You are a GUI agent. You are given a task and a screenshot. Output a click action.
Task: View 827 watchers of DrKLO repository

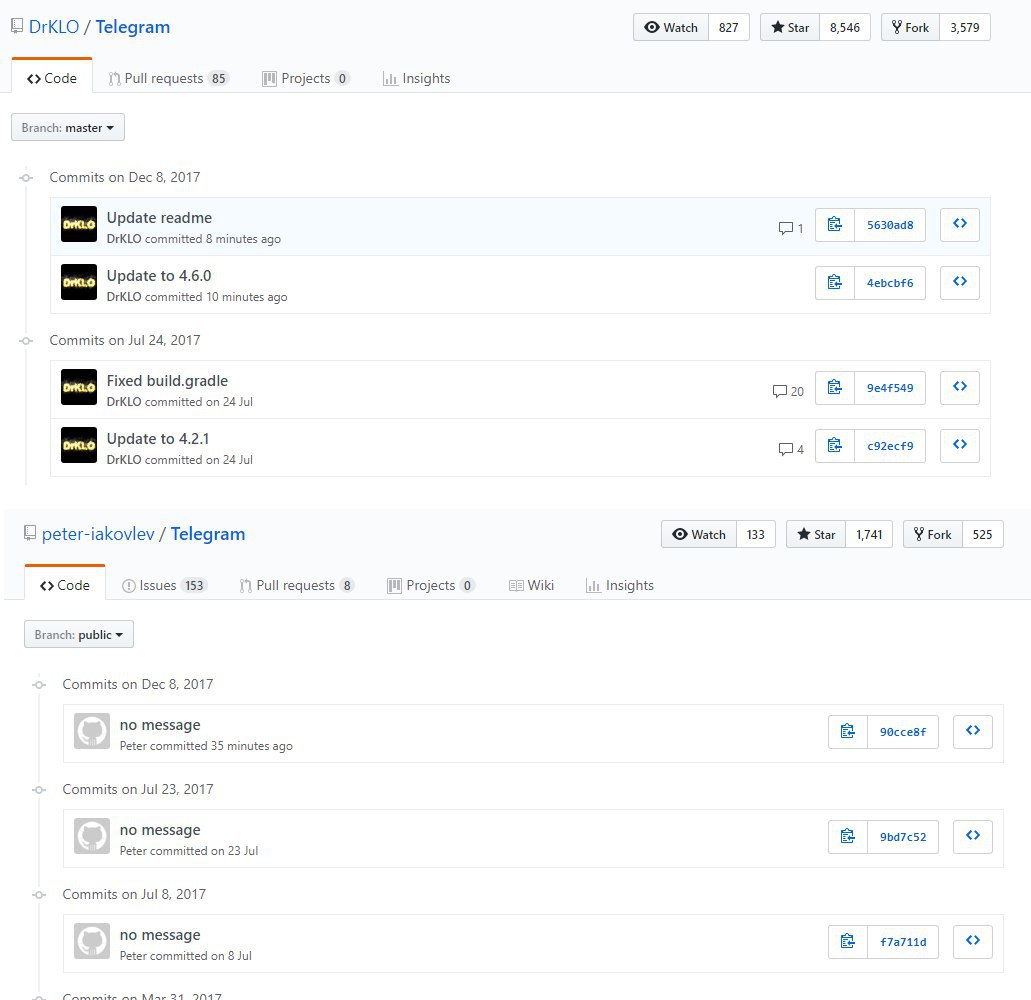pyautogui.click(x=729, y=28)
